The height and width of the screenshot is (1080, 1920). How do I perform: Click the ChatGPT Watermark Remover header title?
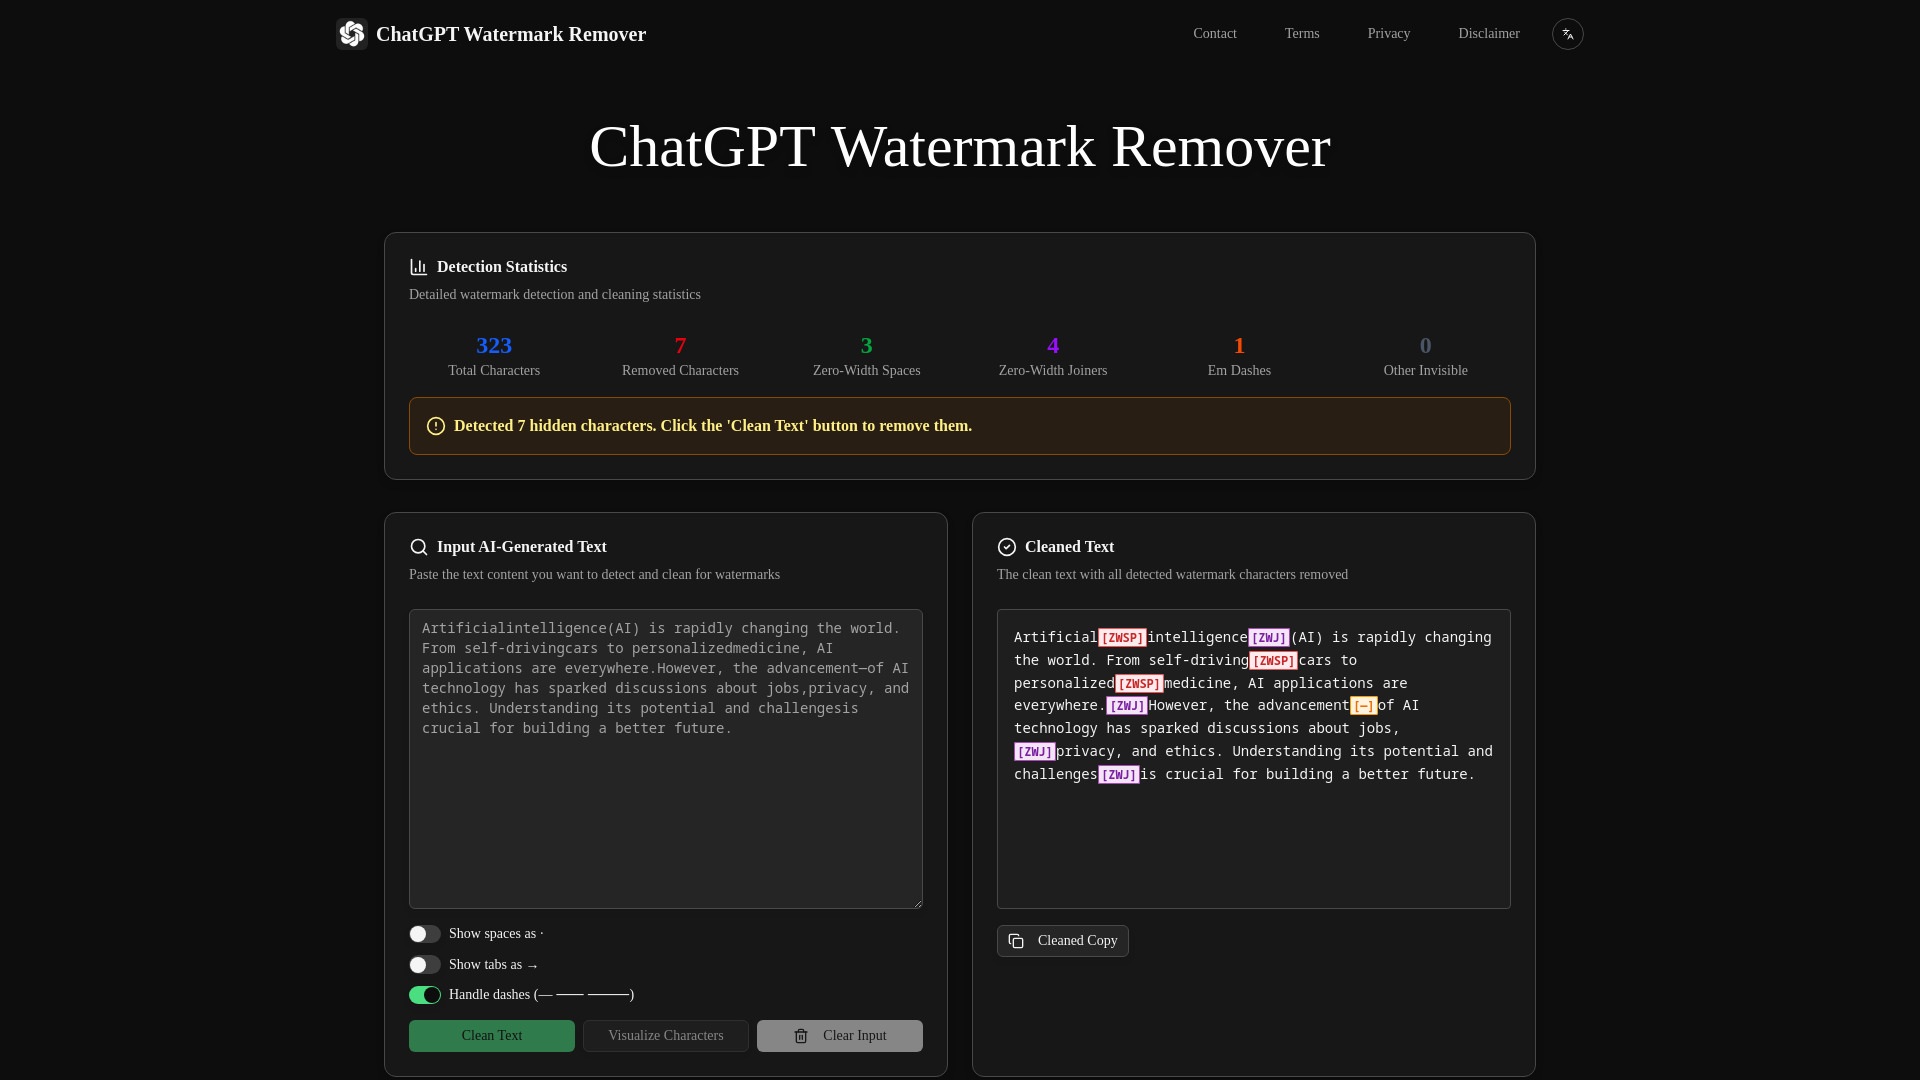511,34
